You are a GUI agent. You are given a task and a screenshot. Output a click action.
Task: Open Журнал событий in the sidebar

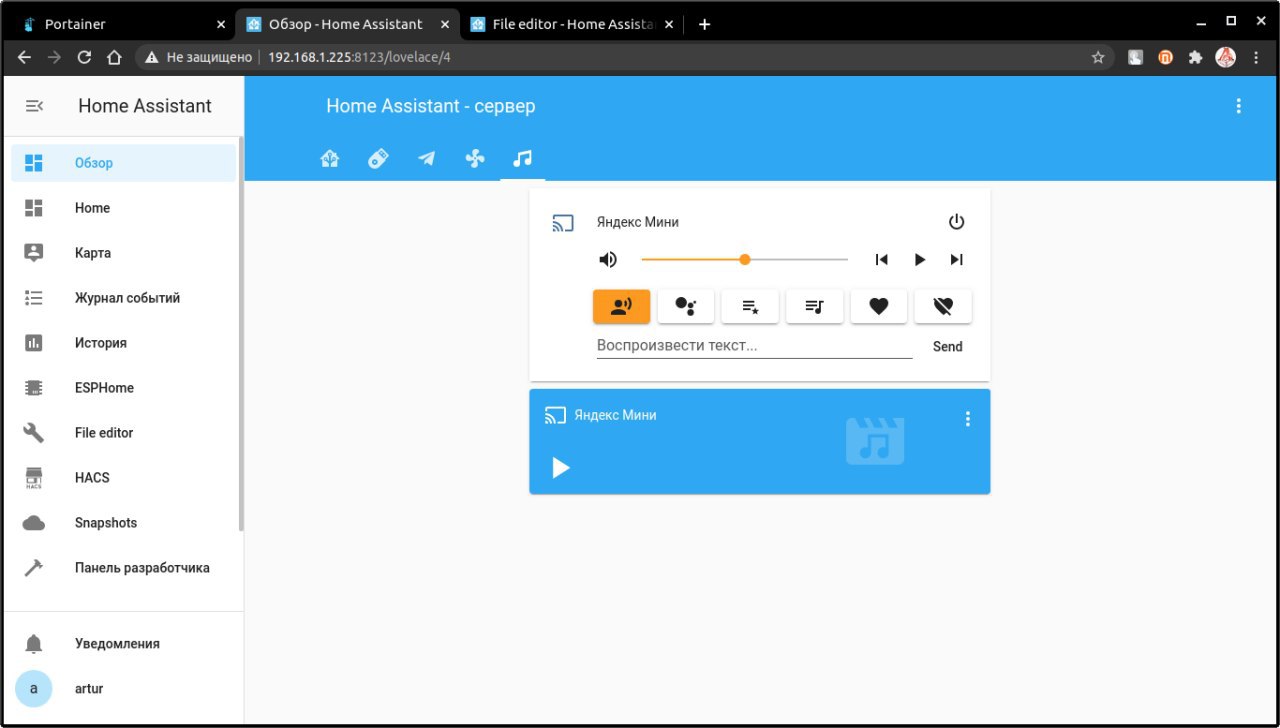point(124,298)
